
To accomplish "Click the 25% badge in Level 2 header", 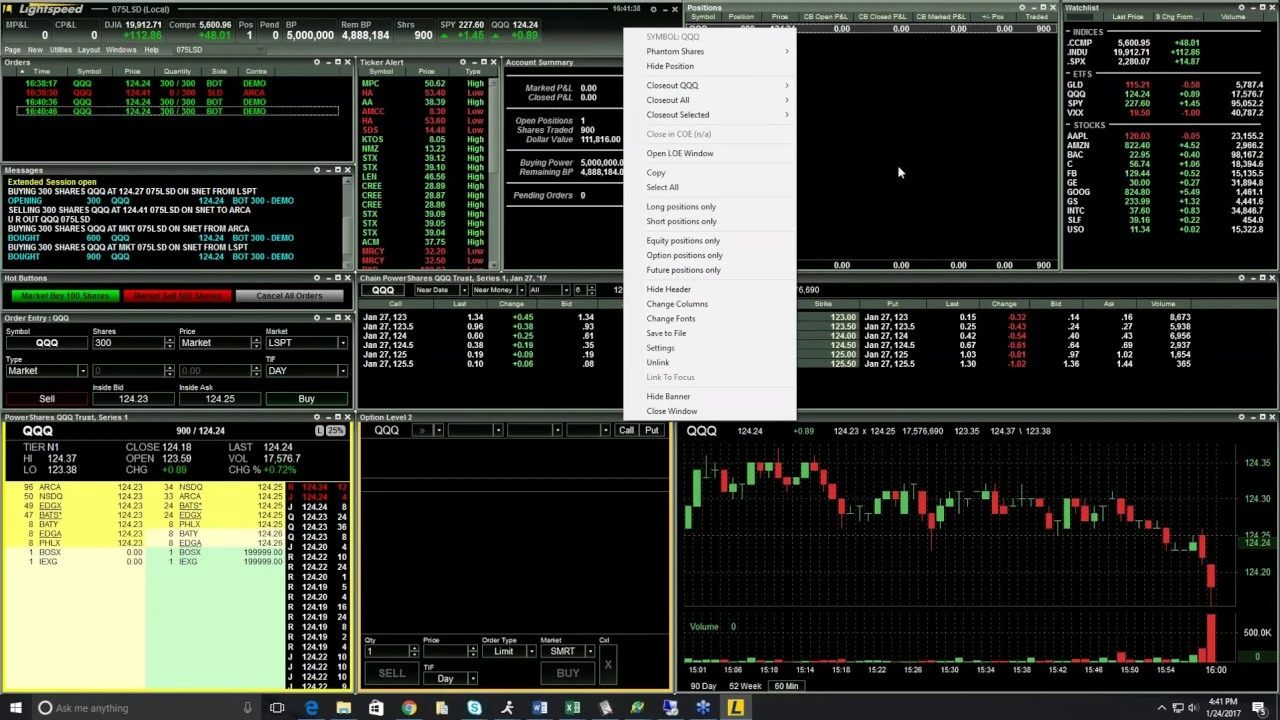I will click(x=336, y=431).
